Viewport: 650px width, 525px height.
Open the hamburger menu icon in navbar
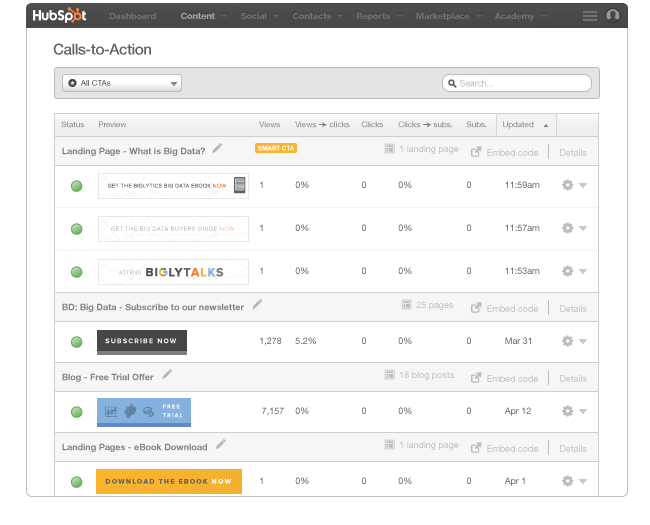tap(589, 16)
